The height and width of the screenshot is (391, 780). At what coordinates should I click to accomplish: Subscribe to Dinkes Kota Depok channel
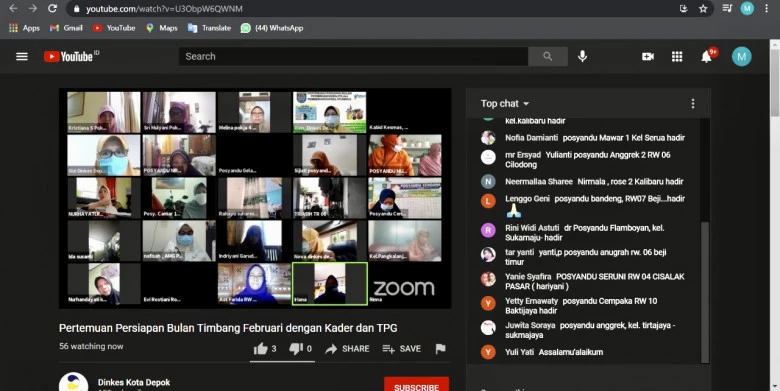click(x=416, y=384)
